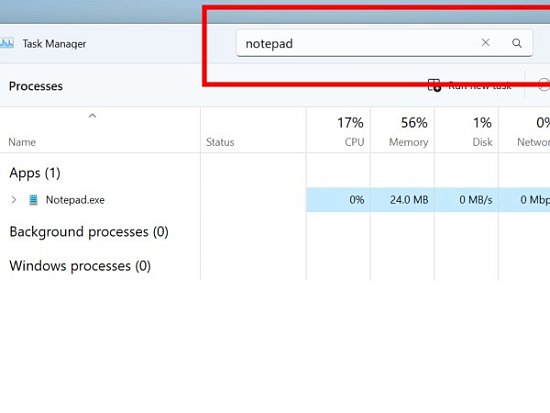The width and height of the screenshot is (550, 413).
Task: Click the magnifier search icon
Action: (517, 43)
